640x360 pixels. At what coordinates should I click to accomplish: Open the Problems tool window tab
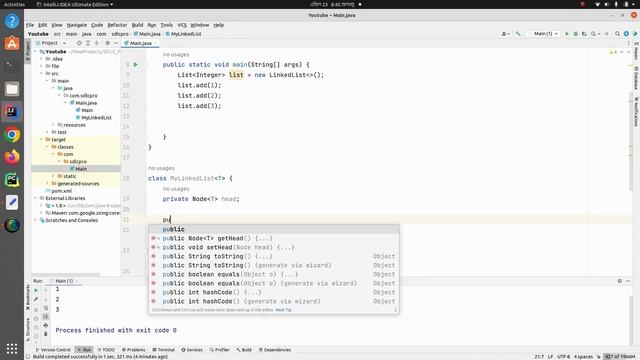click(x=133, y=350)
